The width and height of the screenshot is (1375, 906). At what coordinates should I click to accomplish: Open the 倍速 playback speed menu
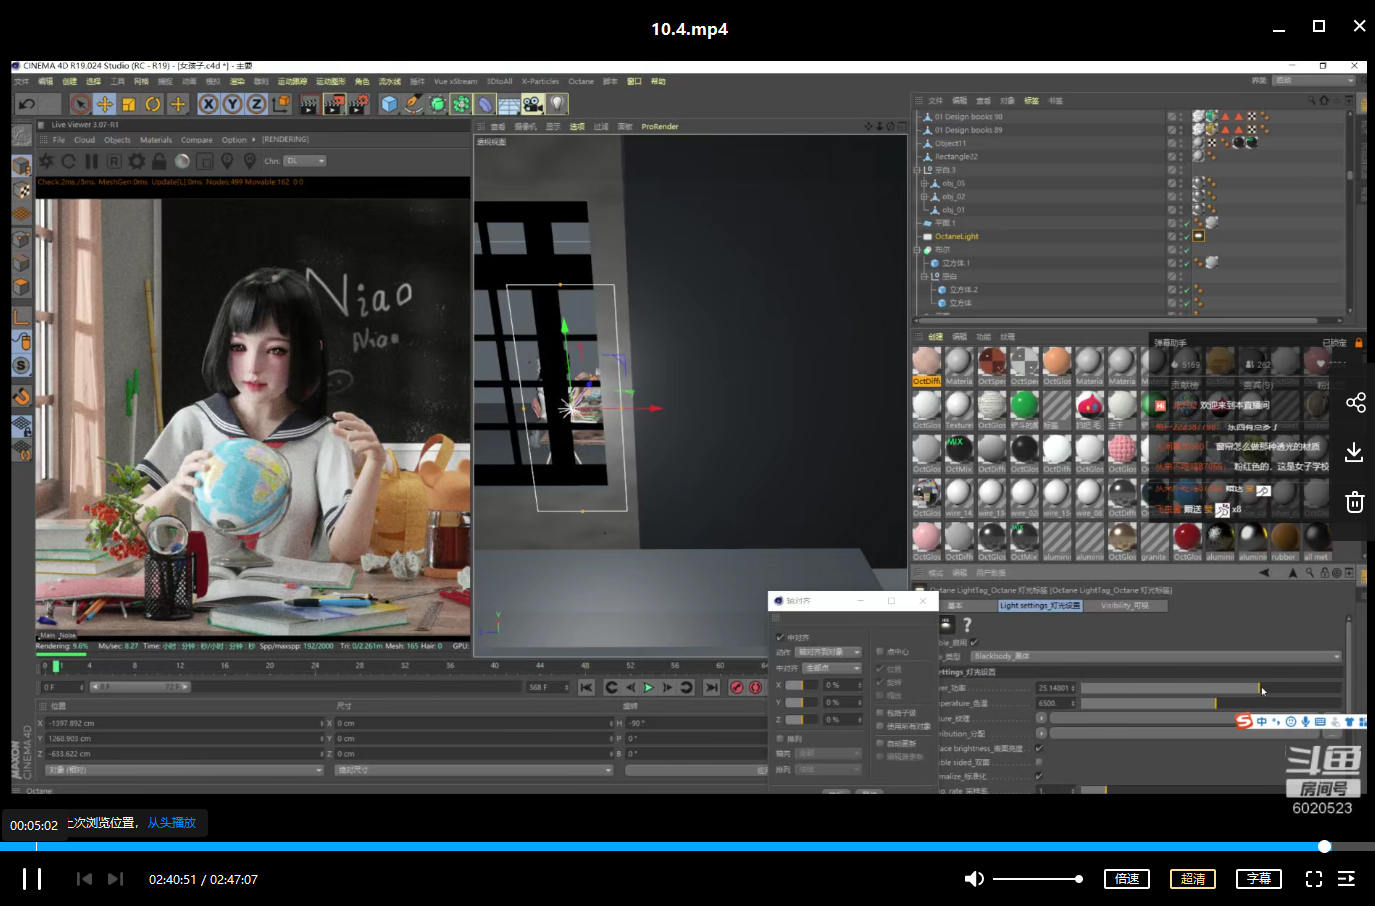[1127, 879]
